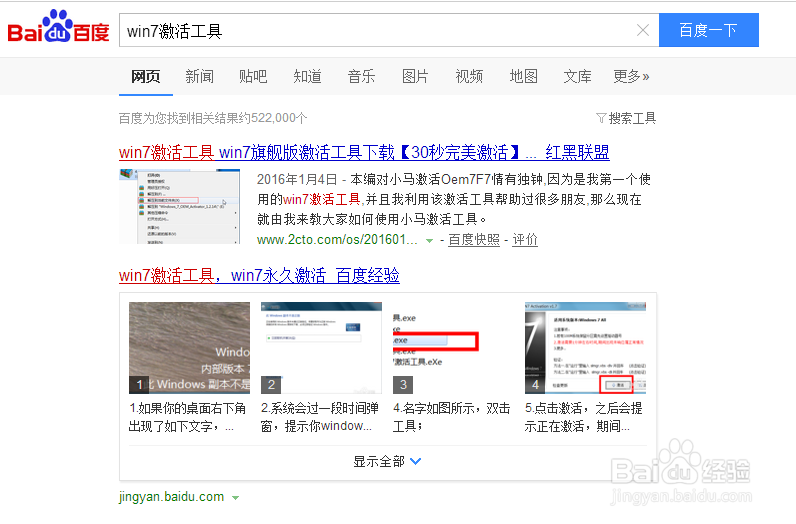This screenshot has width=796, height=524.
Task: Go to the 地图 tab
Action: click(x=523, y=77)
